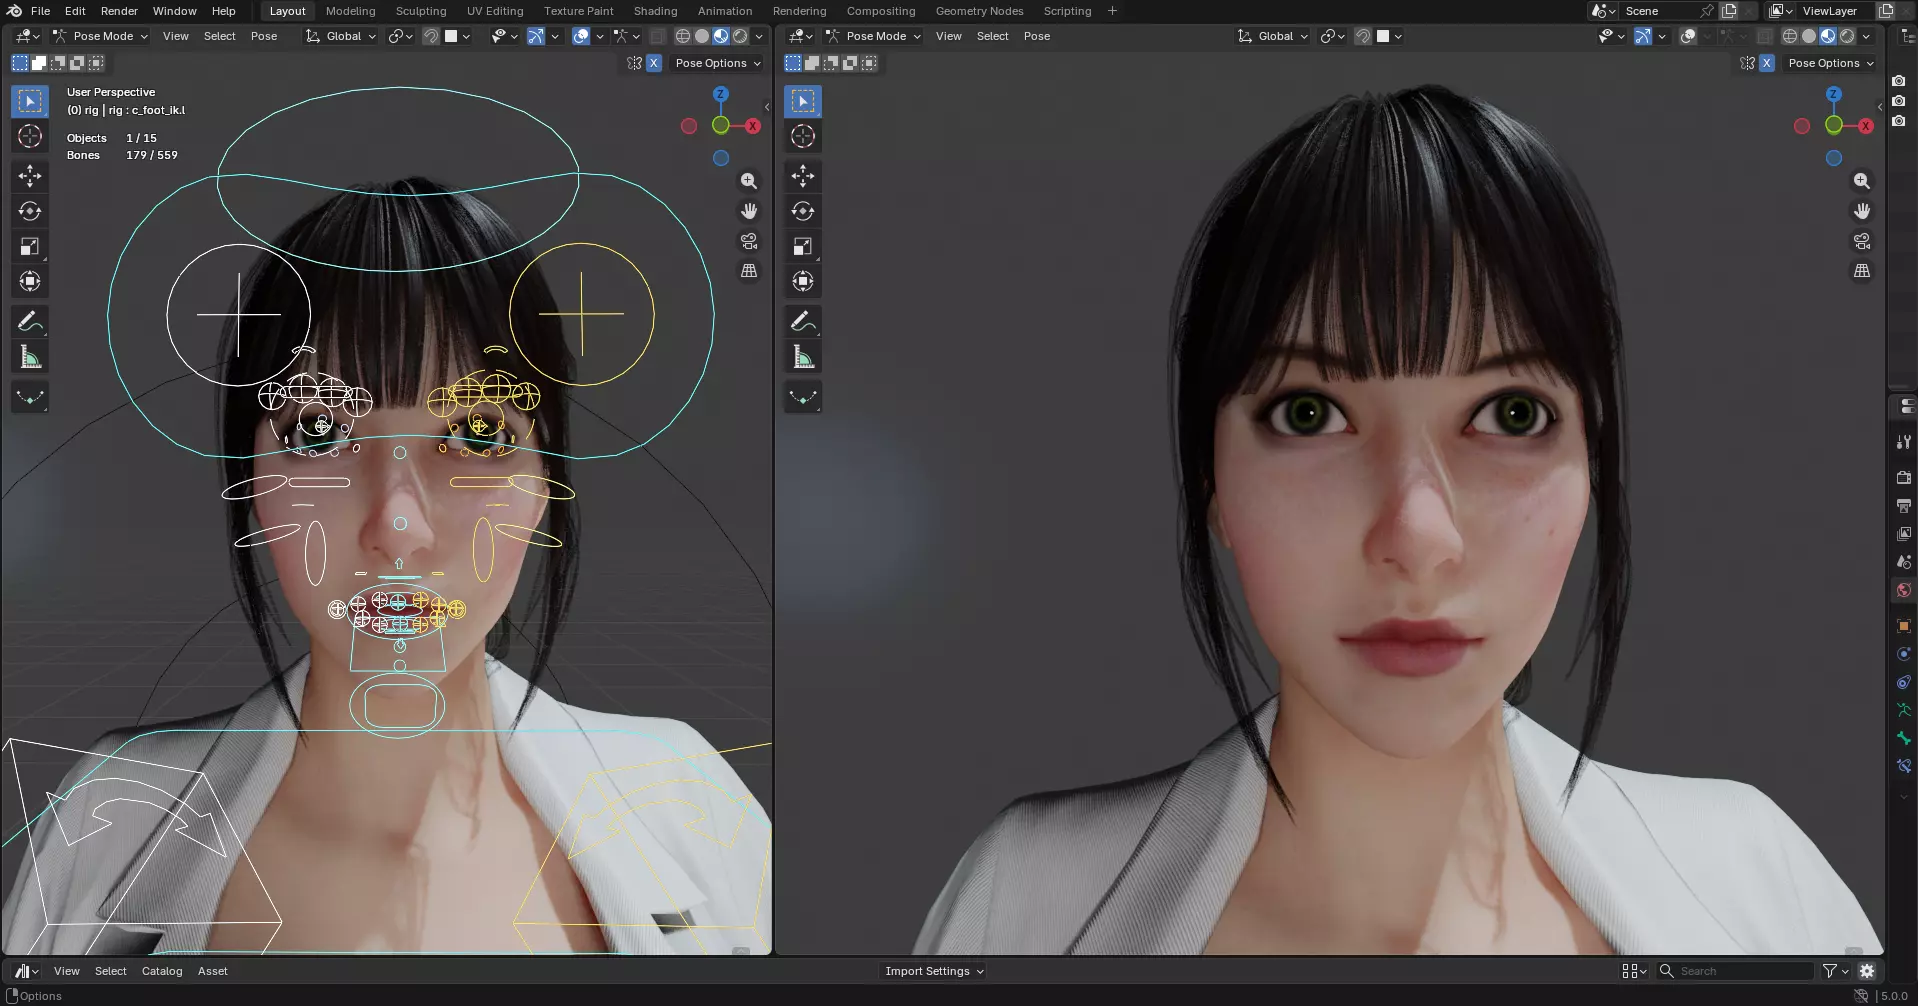Screen dimensions: 1918x1006
Task: Open editor type dropdown in left viewport
Action: point(26,36)
